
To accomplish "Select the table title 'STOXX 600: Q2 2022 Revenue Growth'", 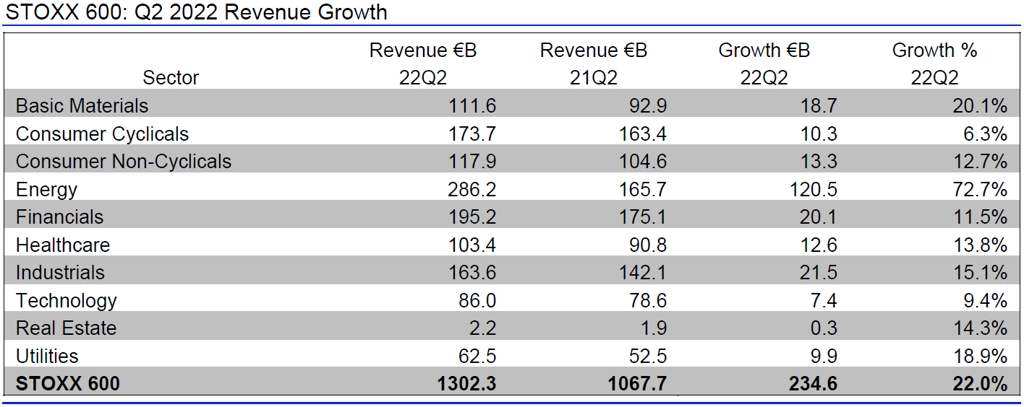I will point(196,12).
